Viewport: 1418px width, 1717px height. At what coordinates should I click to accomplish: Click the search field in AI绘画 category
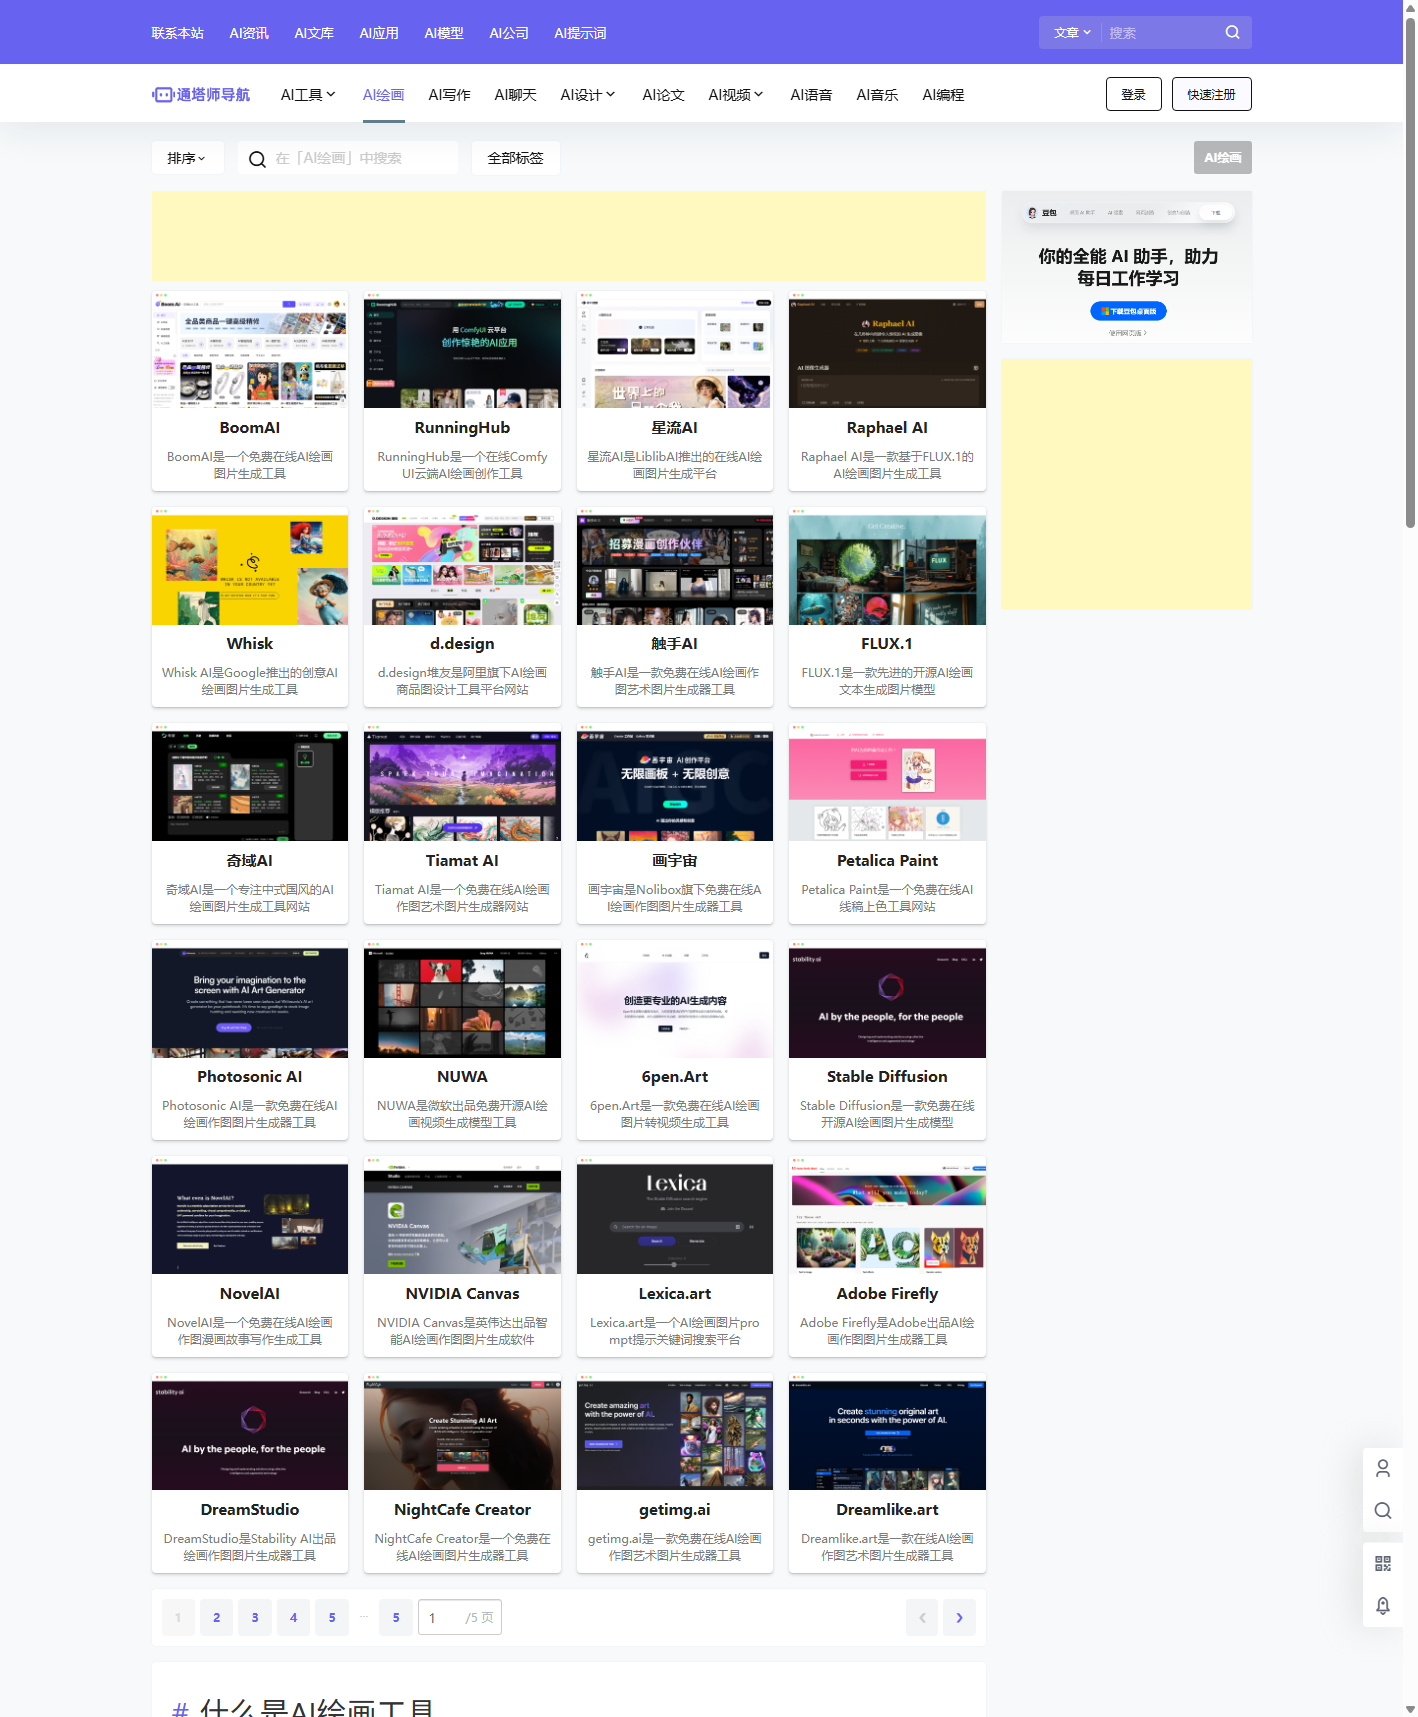click(360, 158)
